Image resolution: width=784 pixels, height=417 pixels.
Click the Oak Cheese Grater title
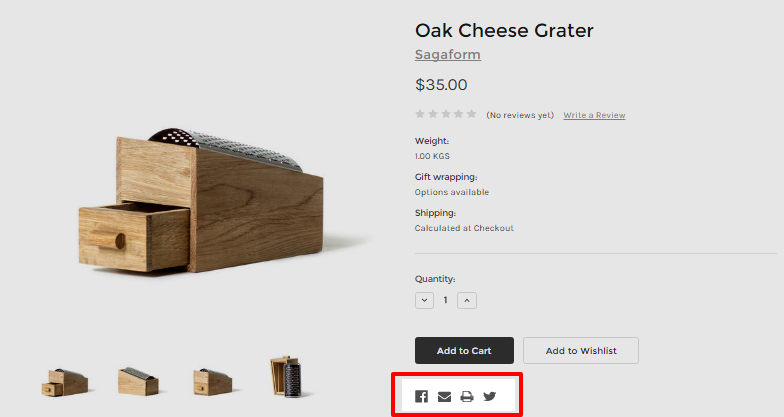pos(504,31)
